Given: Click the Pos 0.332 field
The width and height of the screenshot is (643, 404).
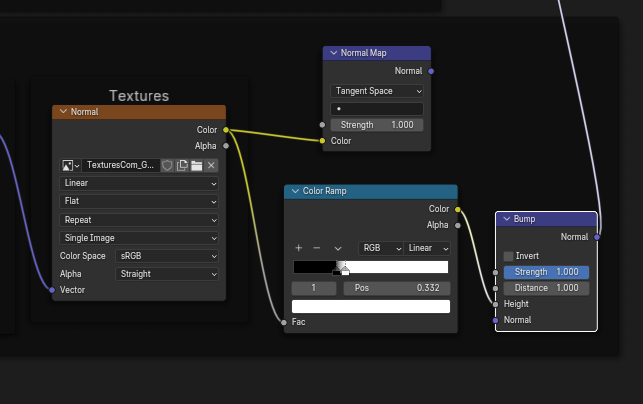Looking at the screenshot, I should click(x=398, y=288).
